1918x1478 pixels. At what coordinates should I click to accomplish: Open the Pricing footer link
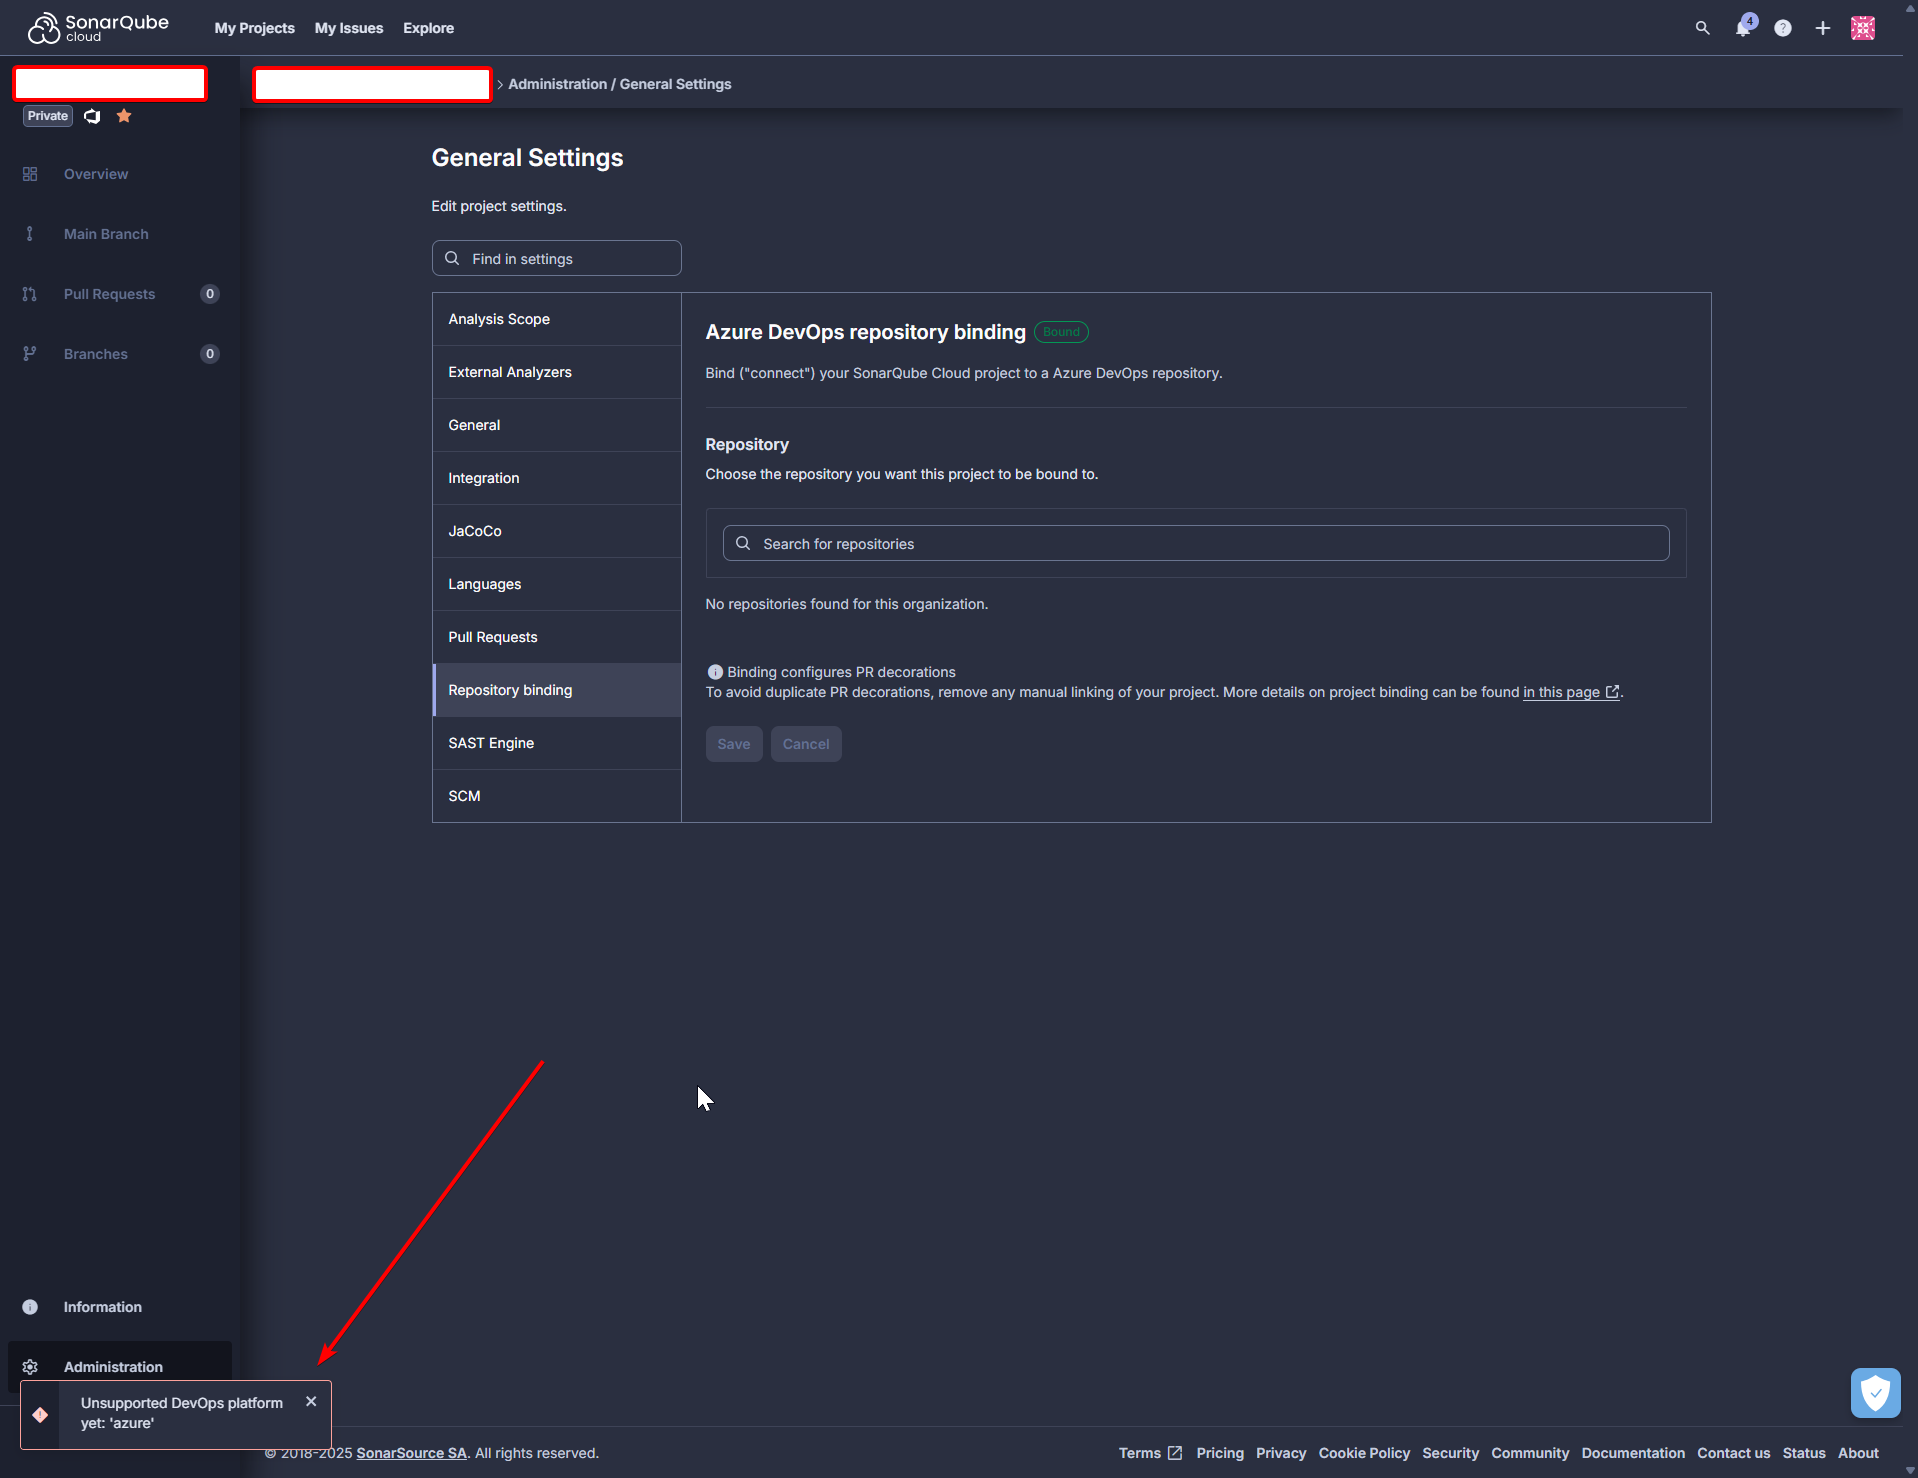[1220, 1453]
